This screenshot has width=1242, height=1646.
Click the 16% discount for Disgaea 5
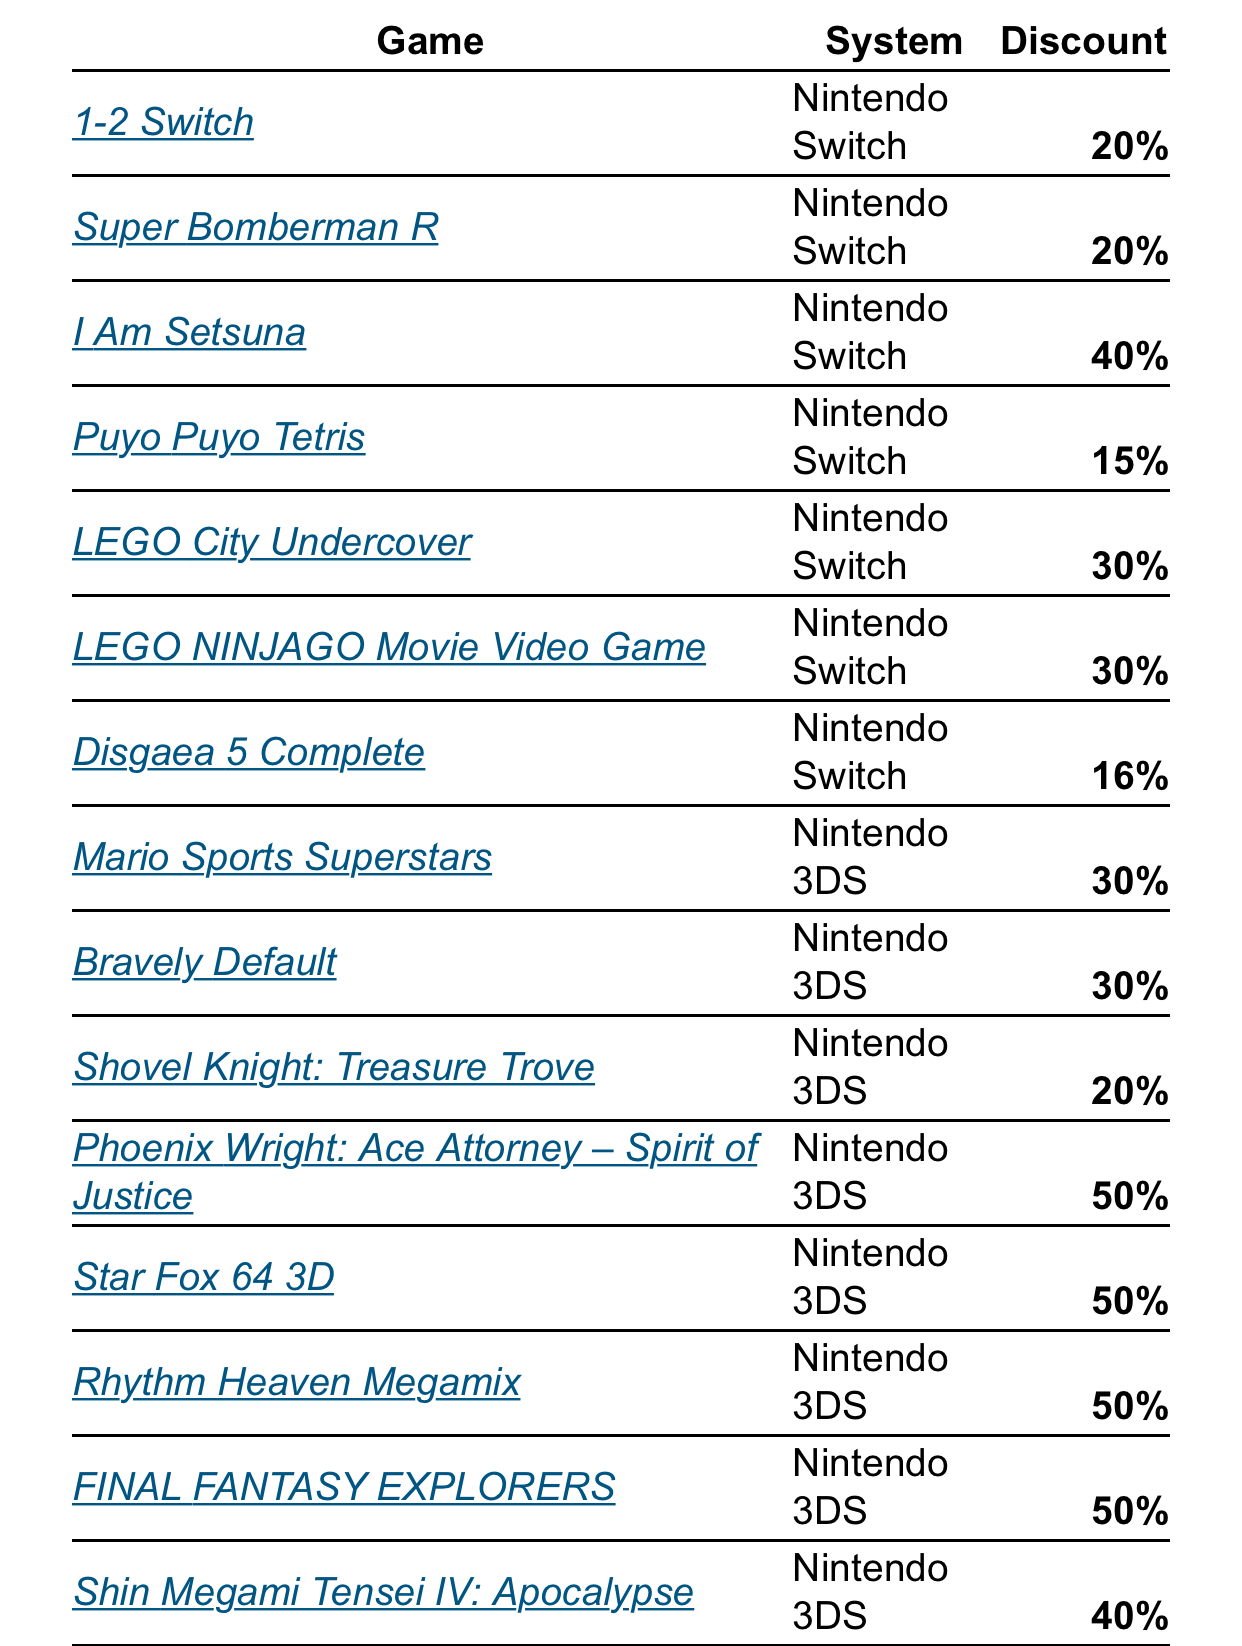coord(1130,777)
